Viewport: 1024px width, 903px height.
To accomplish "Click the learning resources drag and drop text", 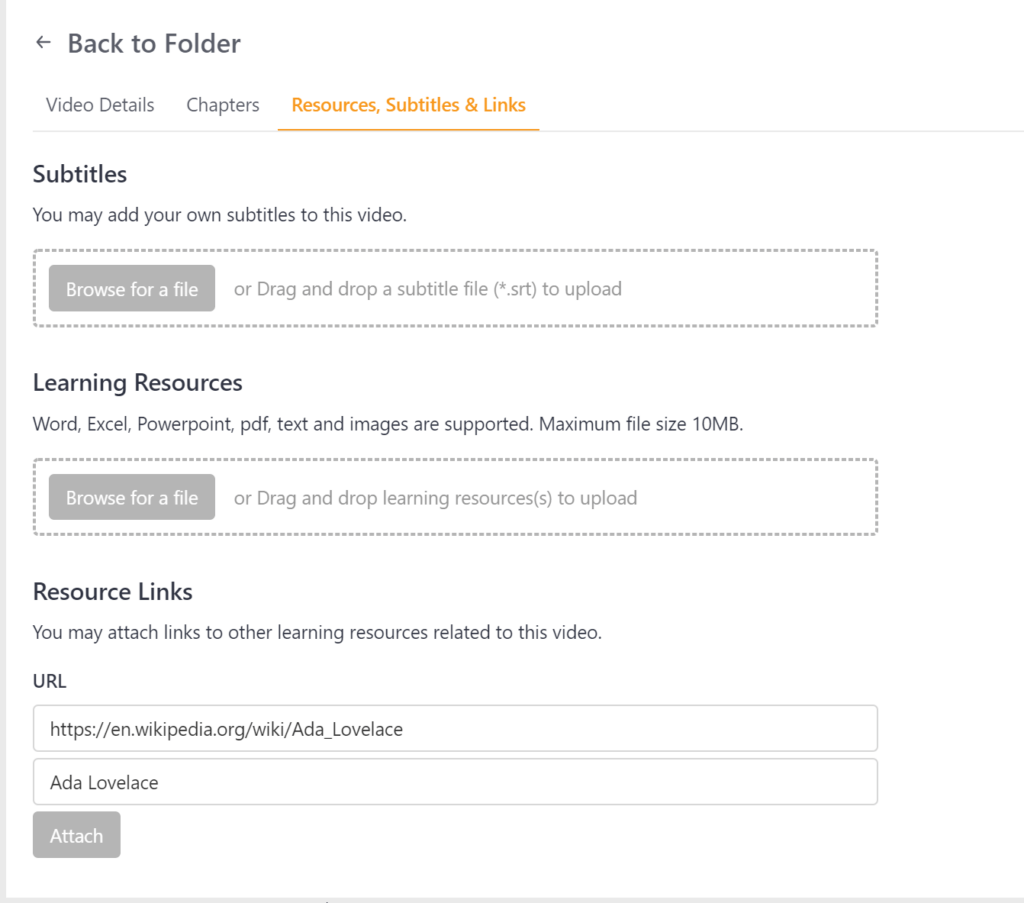I will click(435, 498).
